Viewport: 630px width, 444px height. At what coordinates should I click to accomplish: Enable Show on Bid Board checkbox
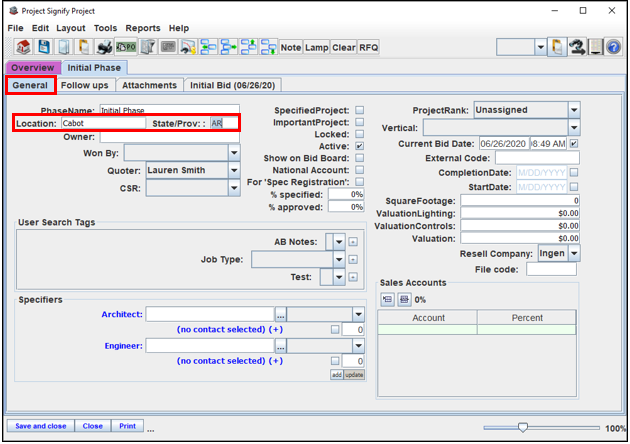tap(360, 158)
